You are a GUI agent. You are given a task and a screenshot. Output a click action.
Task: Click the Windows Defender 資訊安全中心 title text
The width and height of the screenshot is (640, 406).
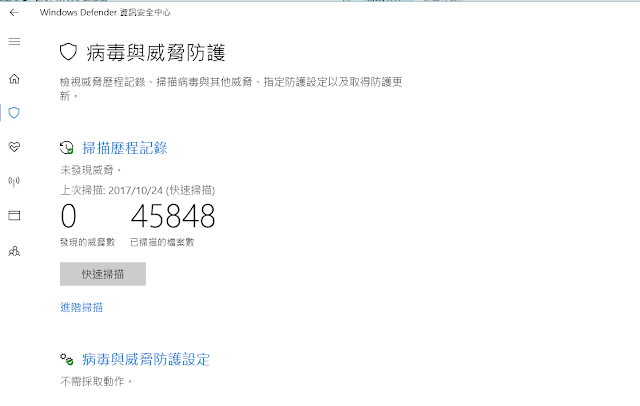coord(105,13)
